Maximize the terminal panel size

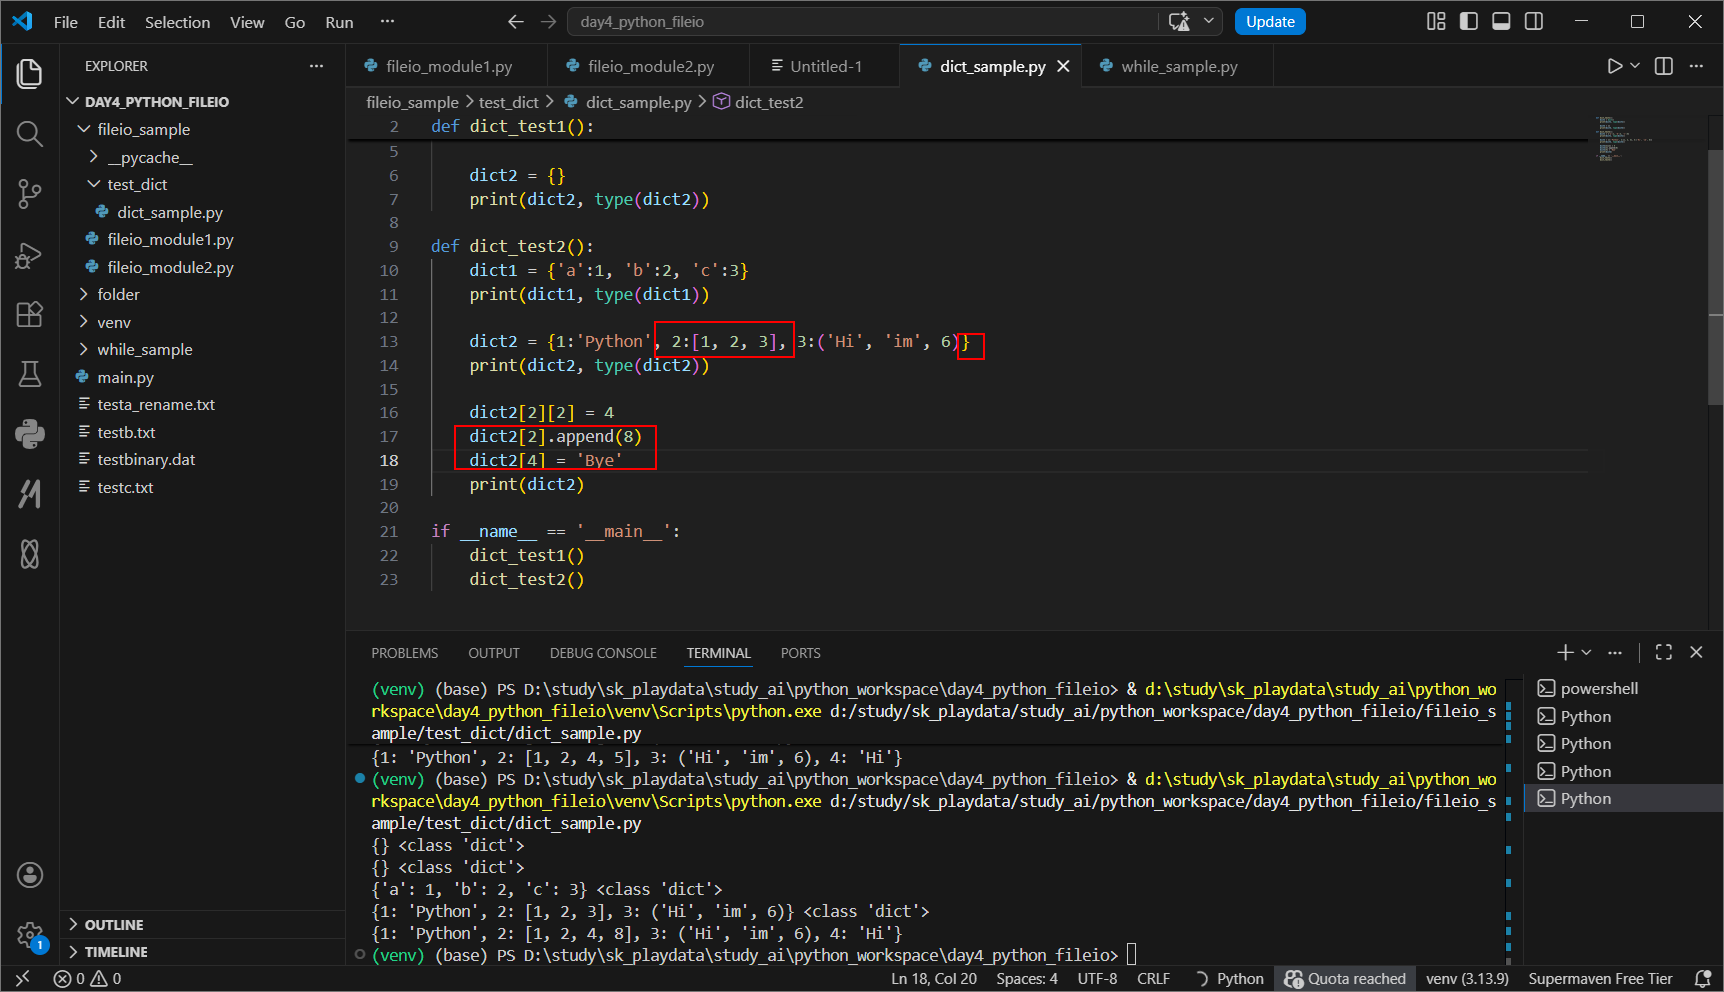pos(1664,652)
